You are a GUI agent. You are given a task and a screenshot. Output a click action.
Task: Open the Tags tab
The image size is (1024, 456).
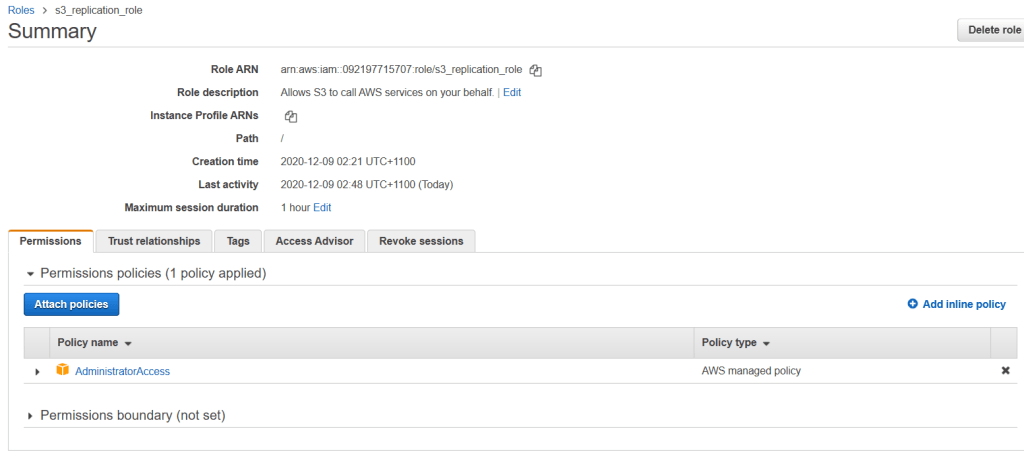(x=238, y=241)
